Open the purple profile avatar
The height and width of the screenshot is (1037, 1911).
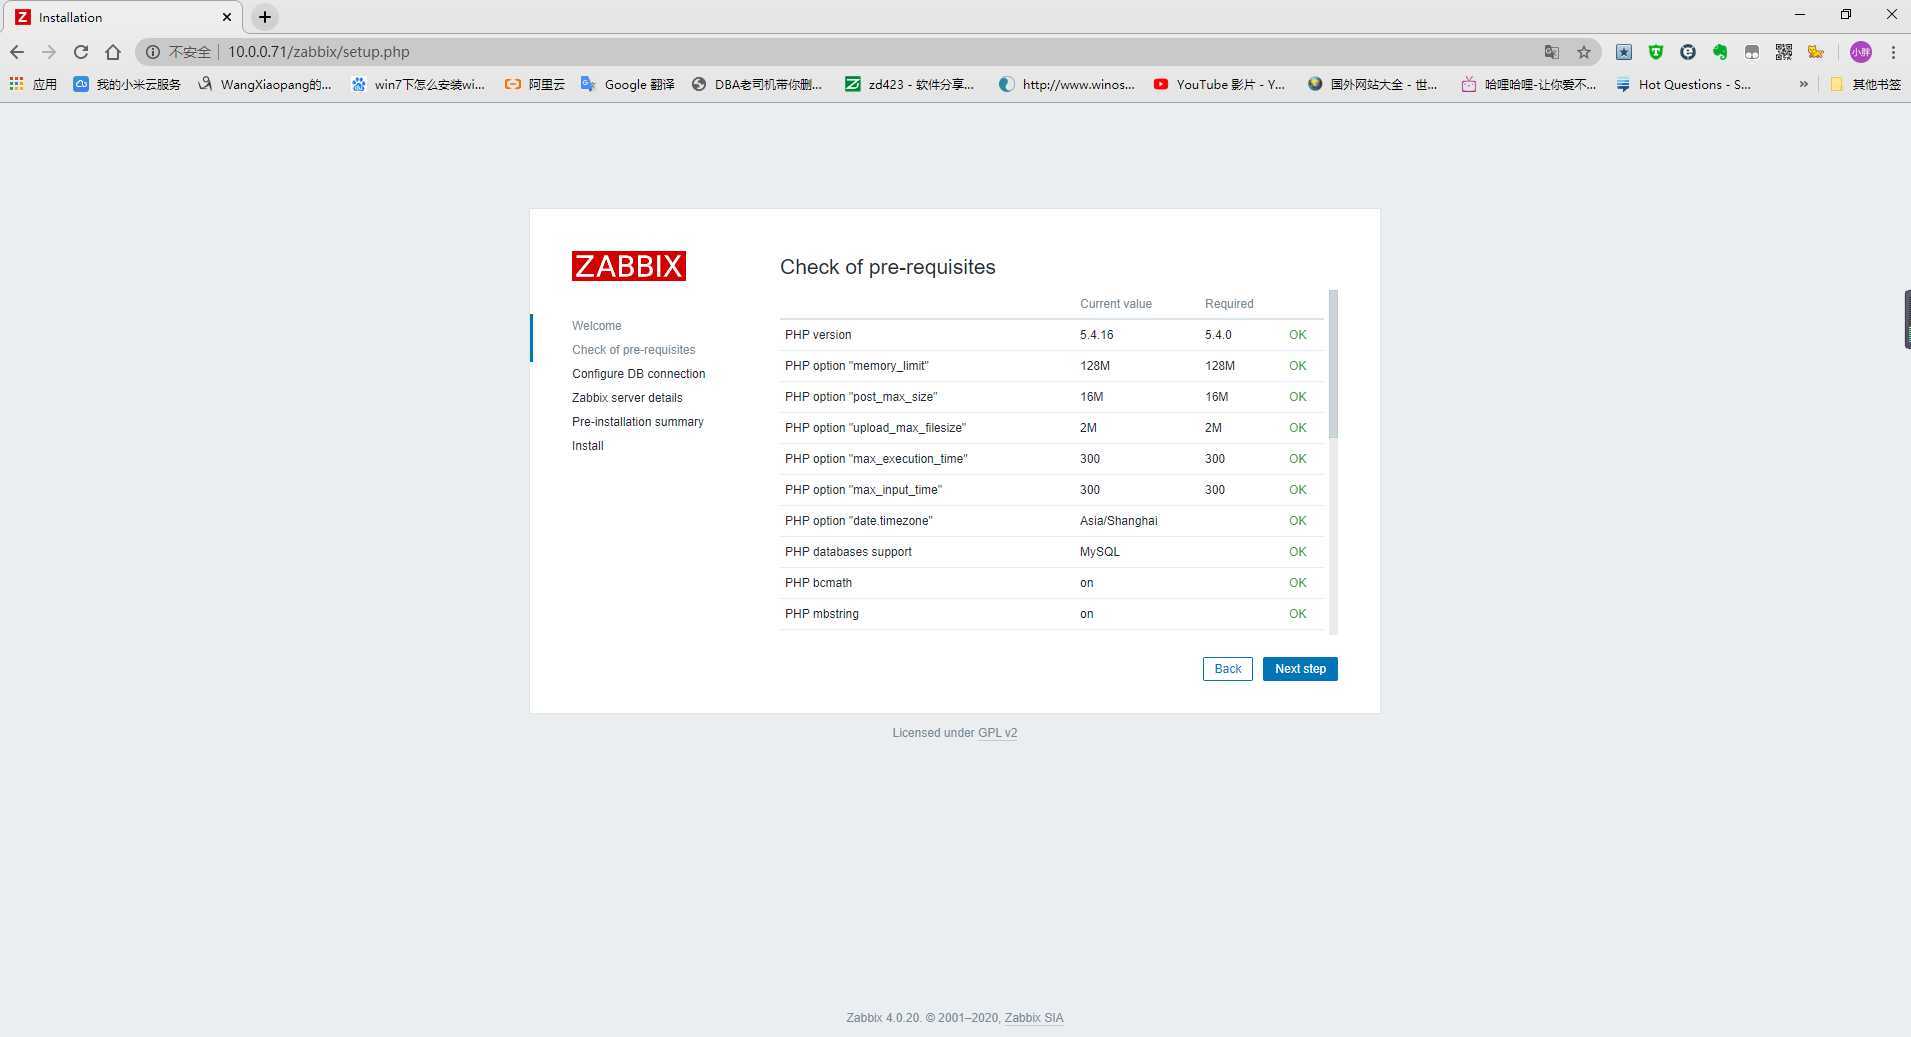(1861, 52)
